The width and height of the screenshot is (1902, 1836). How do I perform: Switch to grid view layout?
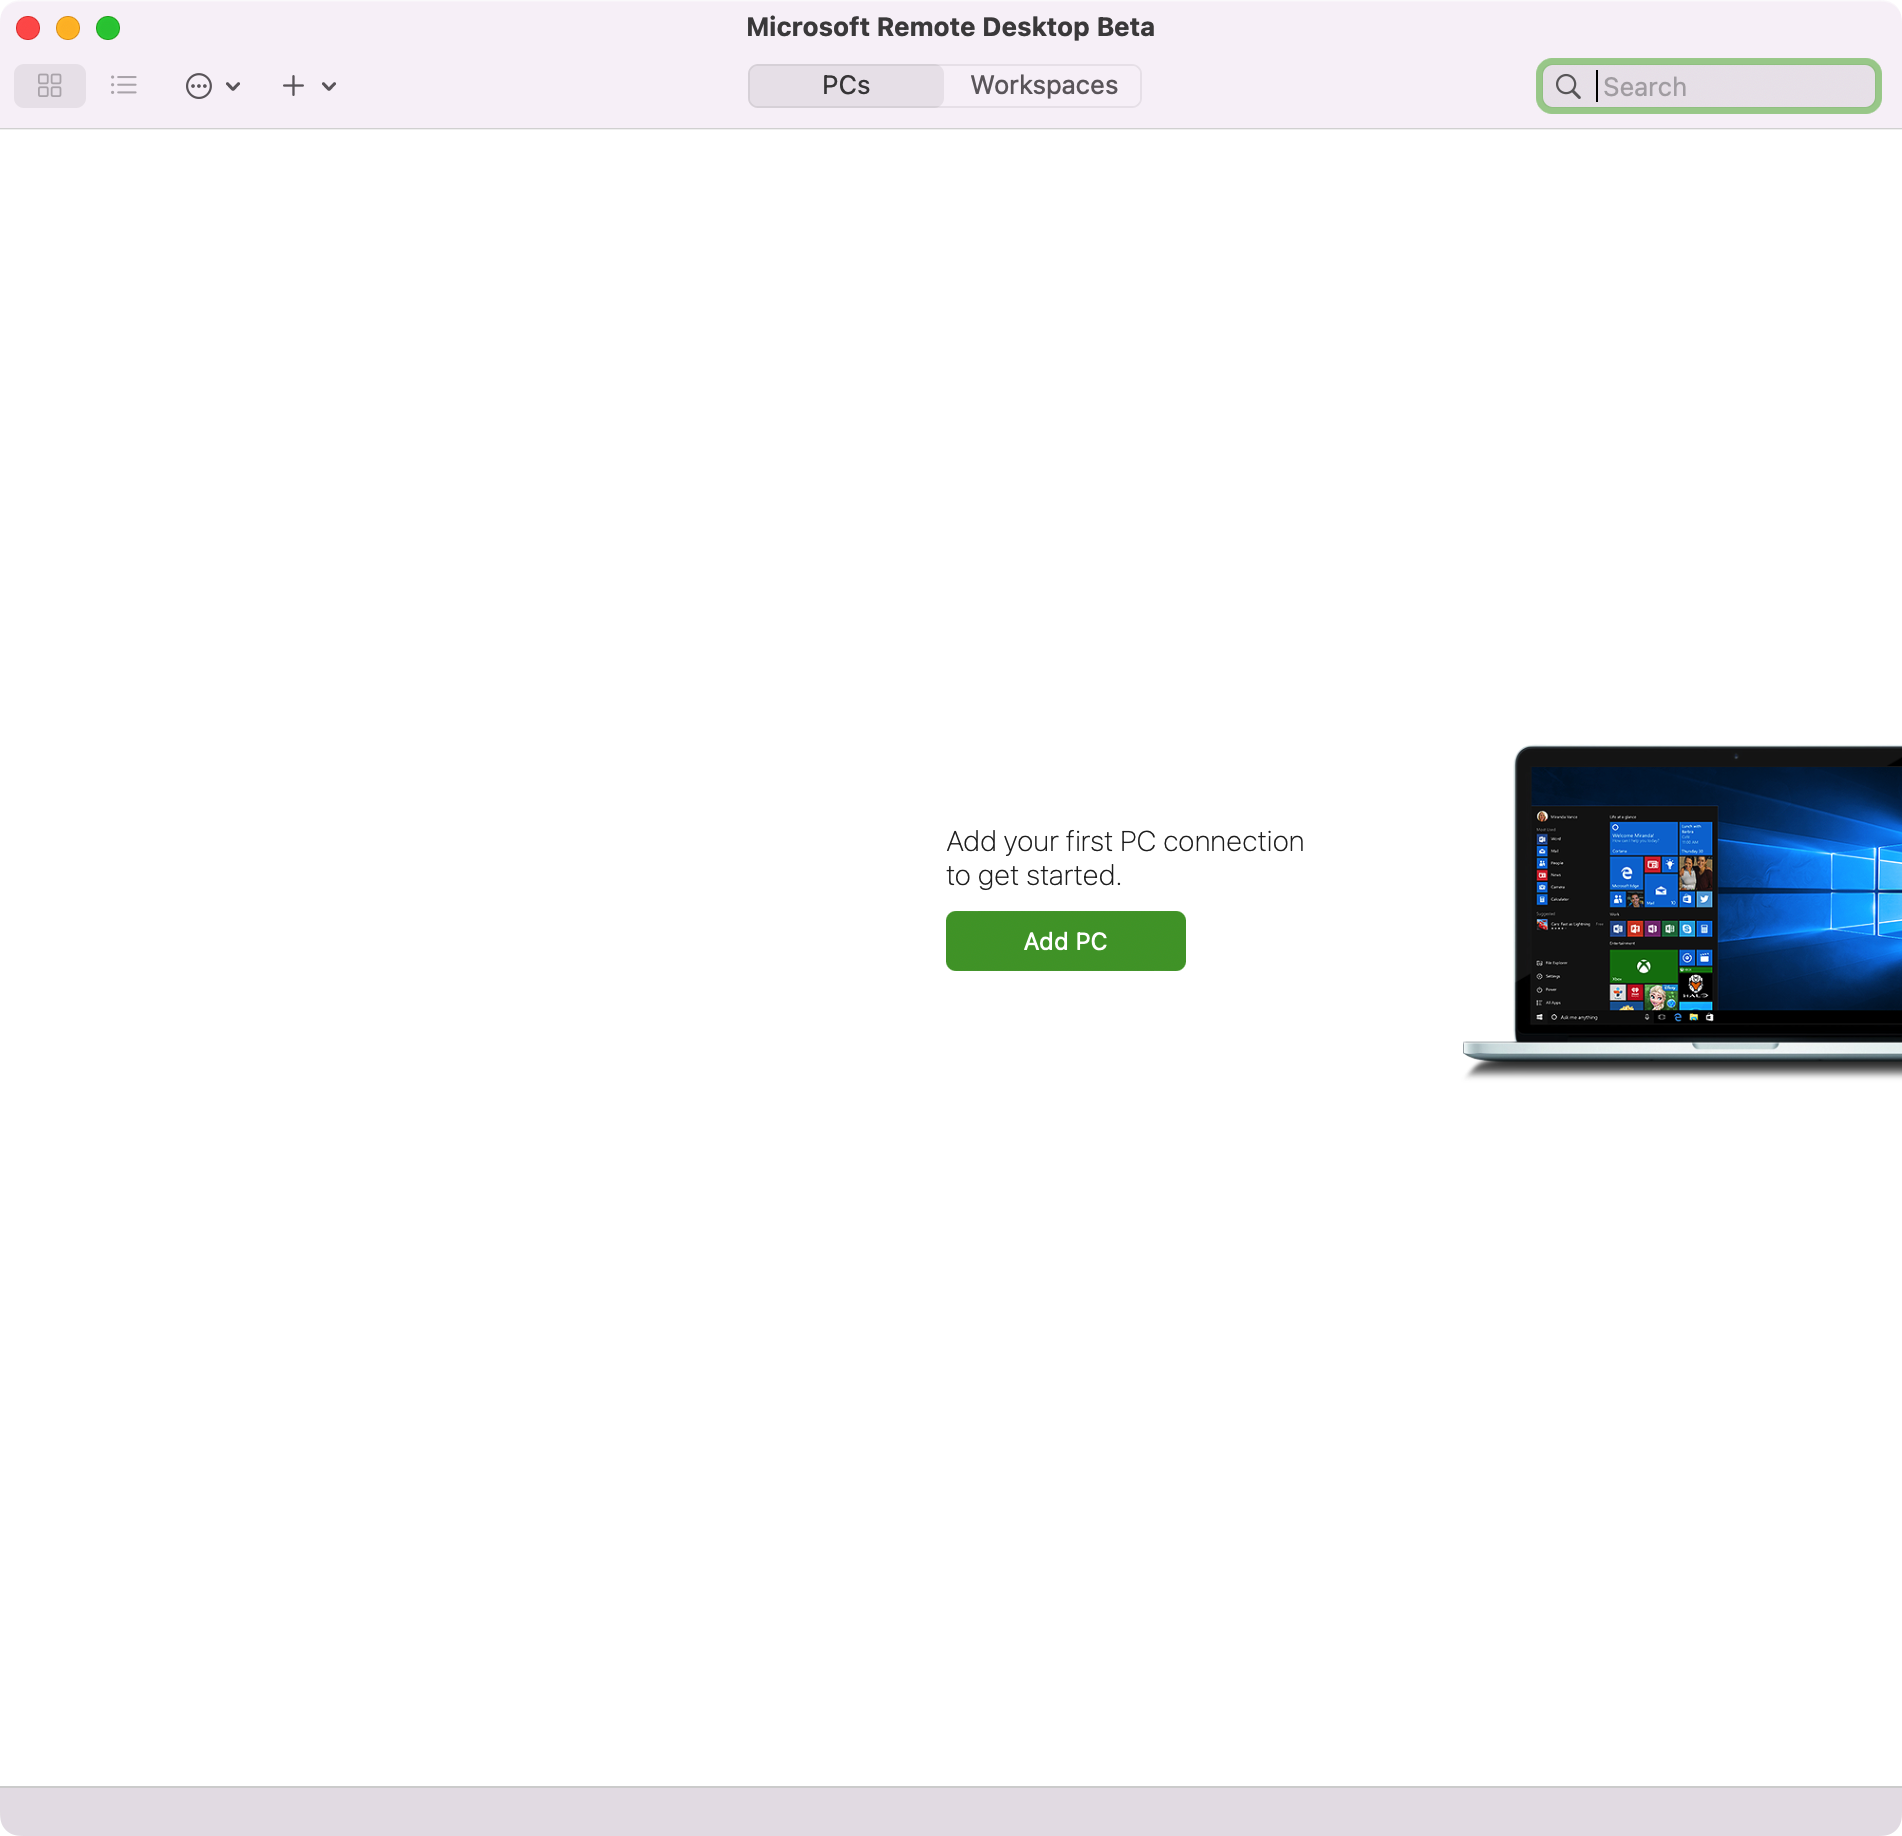[x=50, y=86]
